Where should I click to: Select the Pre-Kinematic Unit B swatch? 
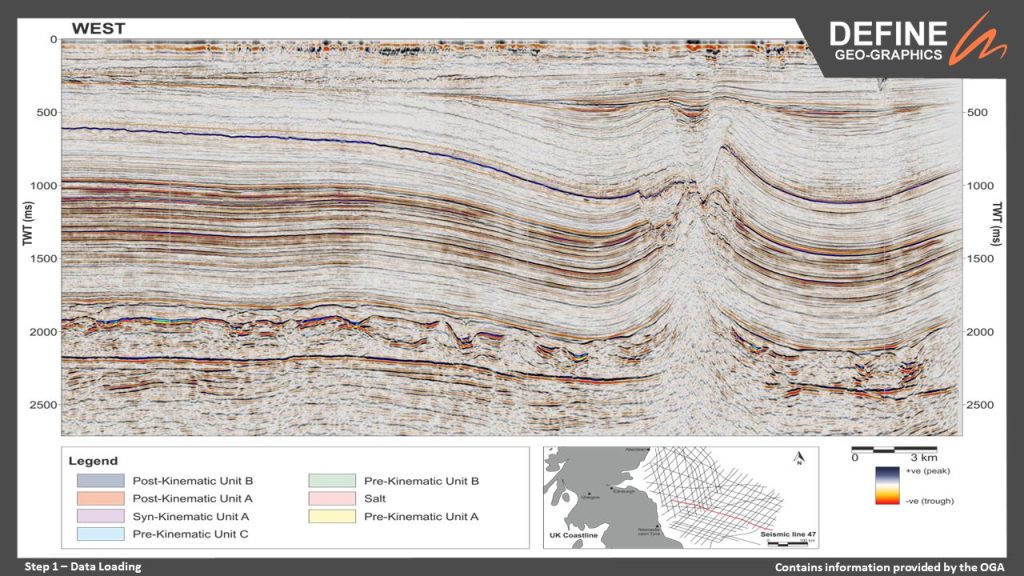331,481
